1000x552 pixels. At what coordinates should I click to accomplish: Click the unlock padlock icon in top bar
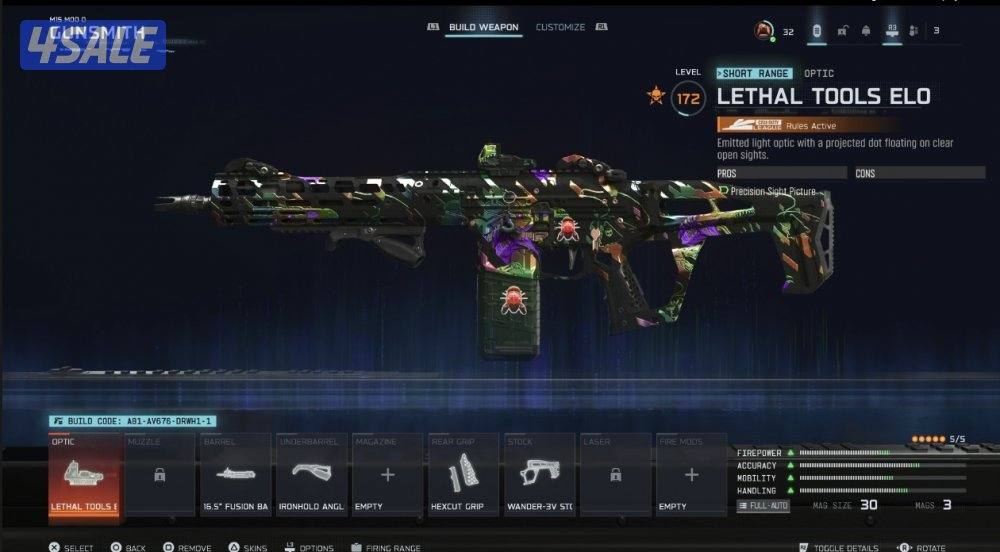pyautogui.click(x=842, y=31)
